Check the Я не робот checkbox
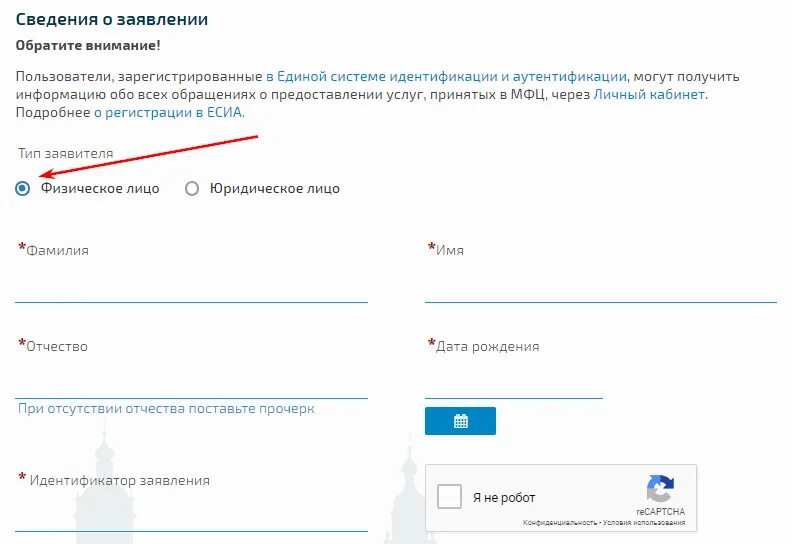Viewport: 792px width, 544px height. point(450,497)
